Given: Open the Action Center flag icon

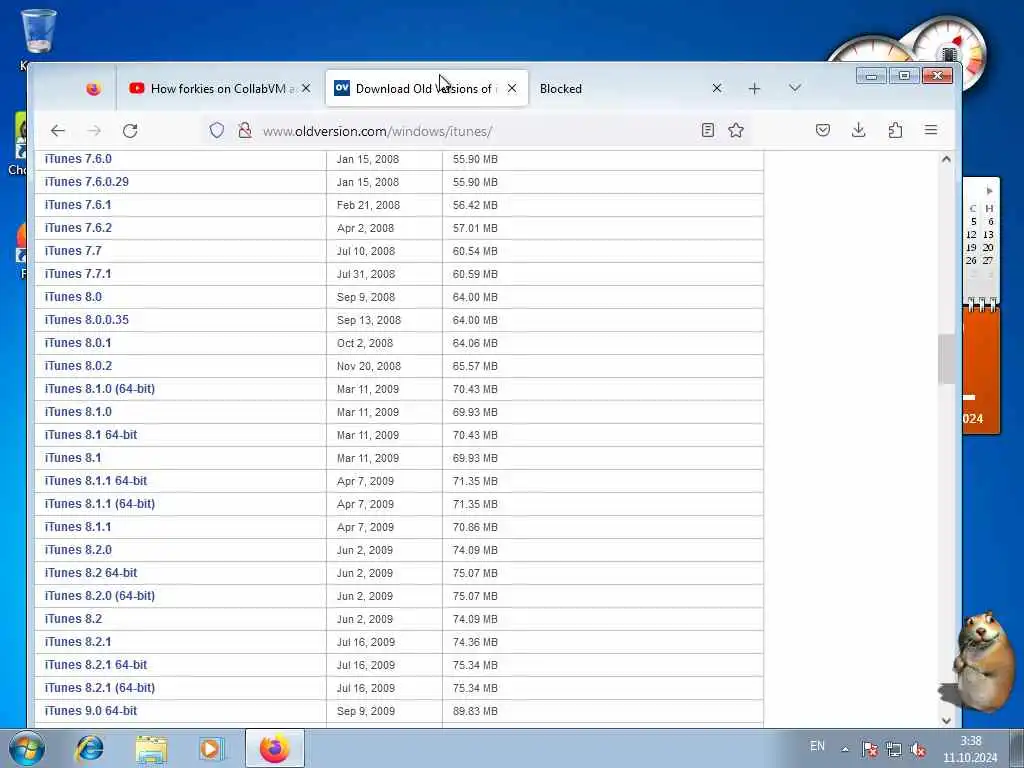Looking at the screenshot, I should pos(869,749).
